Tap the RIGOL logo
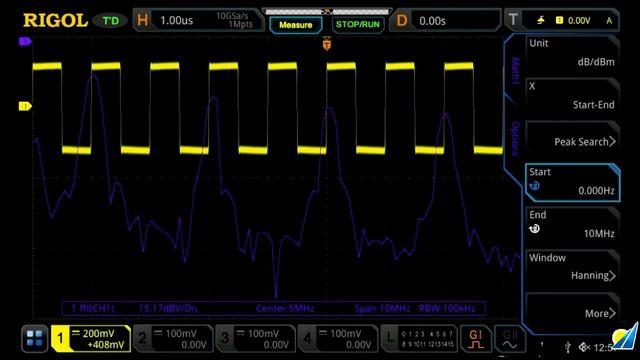The height and width of the screenshot is (360, 640). (55, 20)
